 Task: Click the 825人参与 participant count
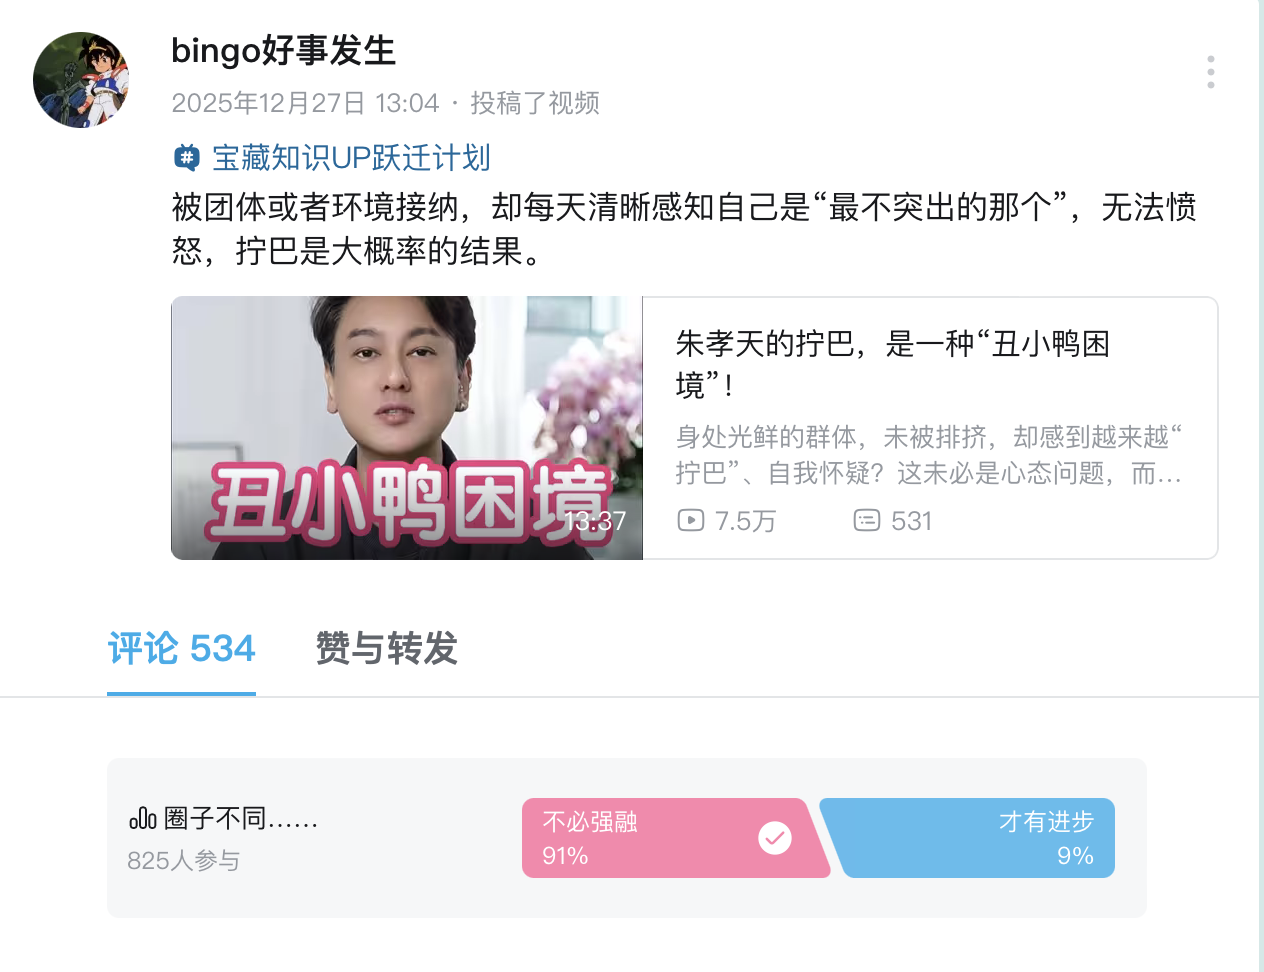[x=183, y=861]
